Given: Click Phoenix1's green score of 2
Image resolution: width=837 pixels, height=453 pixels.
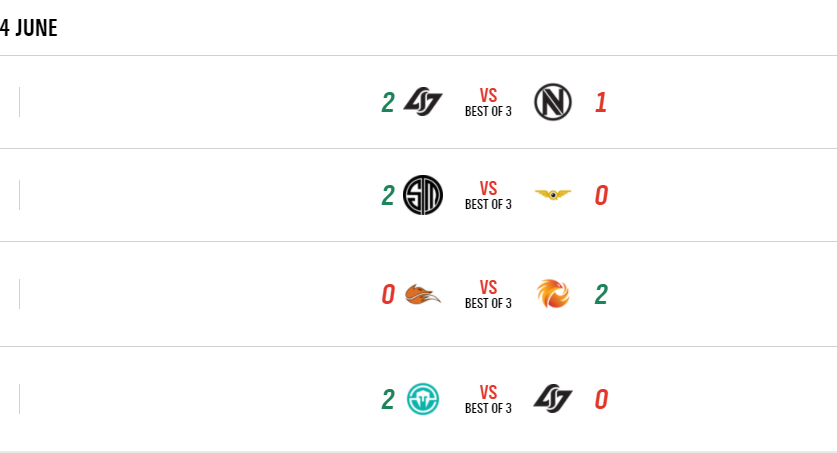Looking at the screenshot, I should point(601,295).
